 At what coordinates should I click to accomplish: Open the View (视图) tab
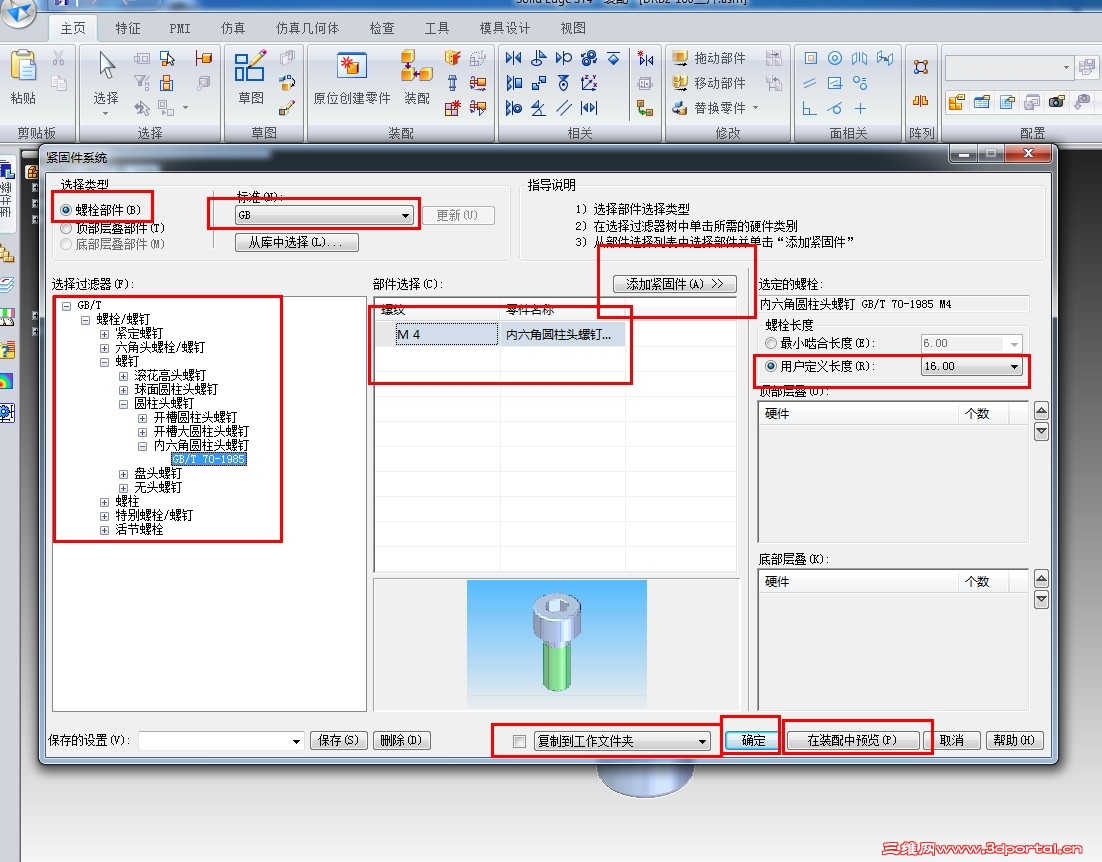(573, 28)
